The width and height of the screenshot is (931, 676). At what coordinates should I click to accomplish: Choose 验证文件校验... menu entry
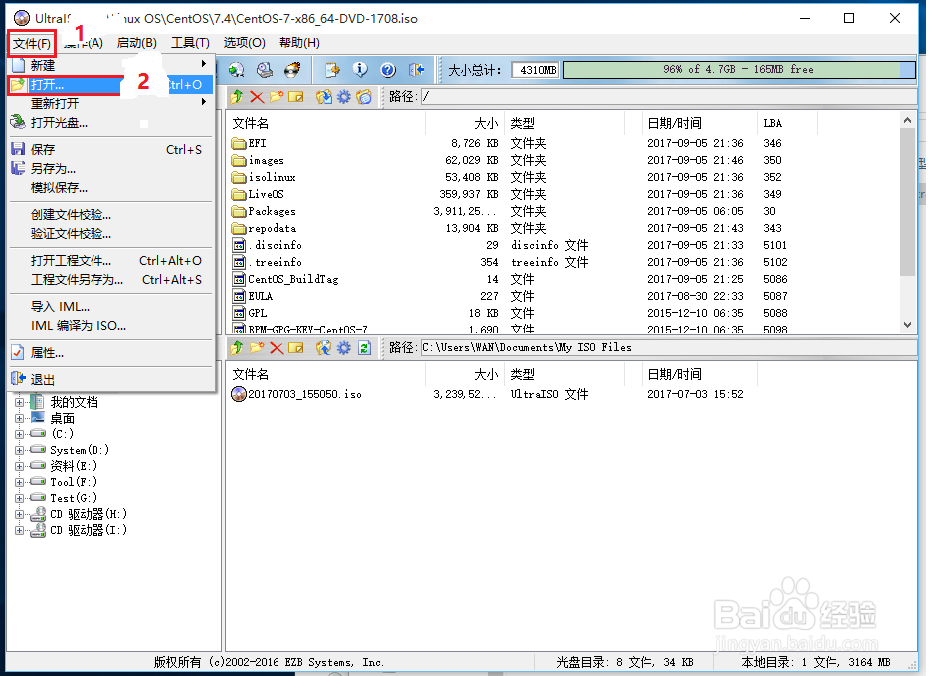pos(110,234)
